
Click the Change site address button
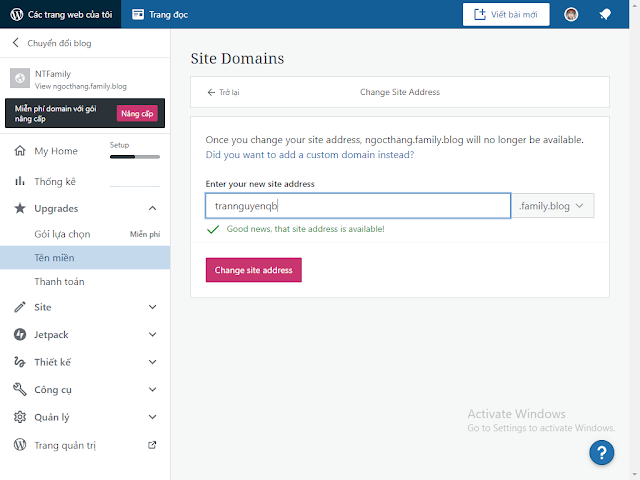click(x=253, y=270)
